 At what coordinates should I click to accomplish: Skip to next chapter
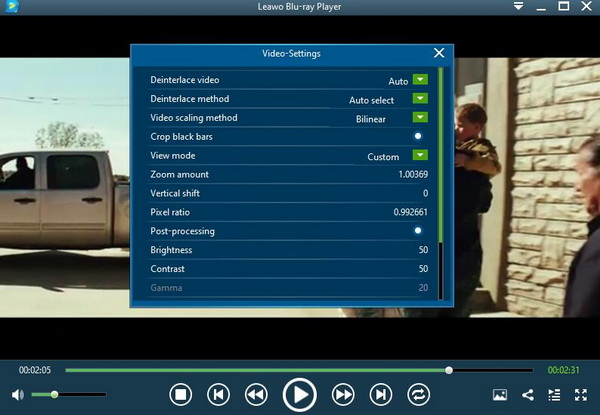[381, 395]
